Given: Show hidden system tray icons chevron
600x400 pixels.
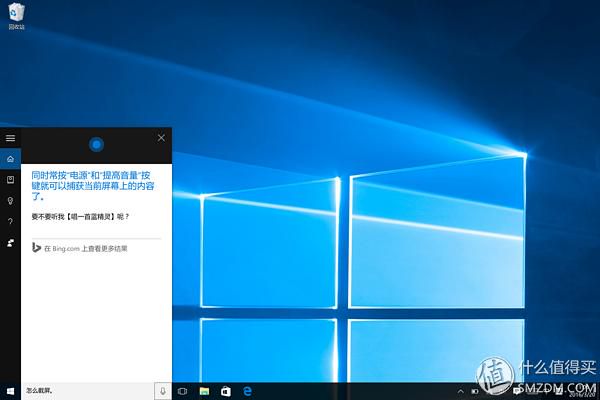Looking at the screenshot, I should click(460, 391).
